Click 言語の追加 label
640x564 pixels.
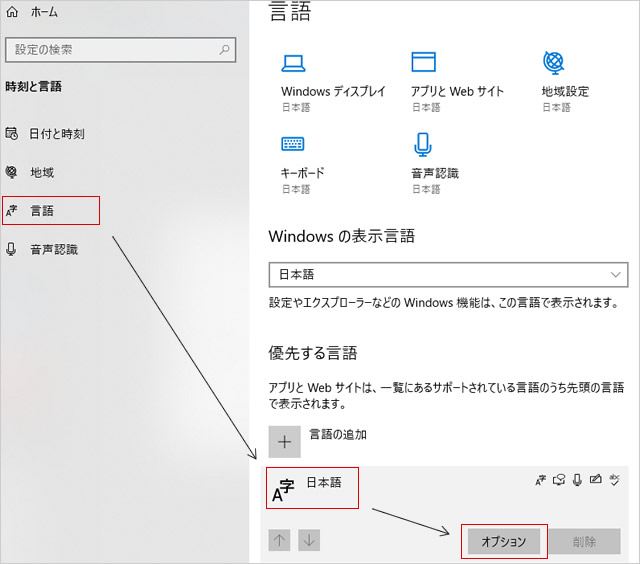pos(338,434)
